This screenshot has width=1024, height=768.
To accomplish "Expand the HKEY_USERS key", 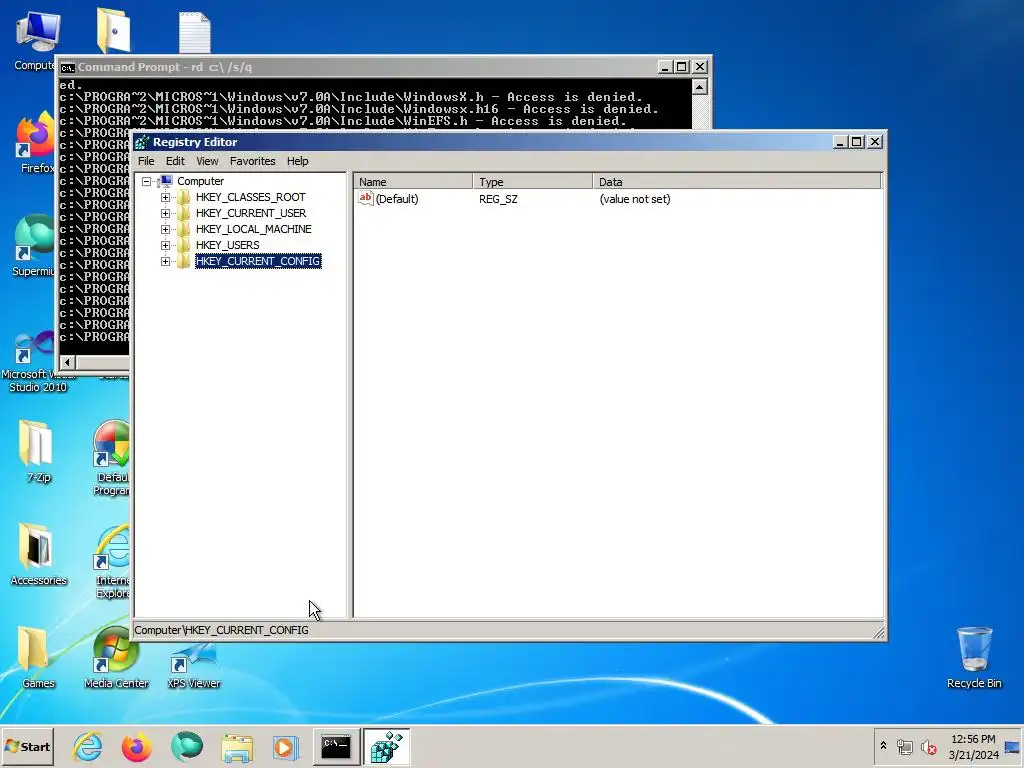I will click(x=165, y=246).
